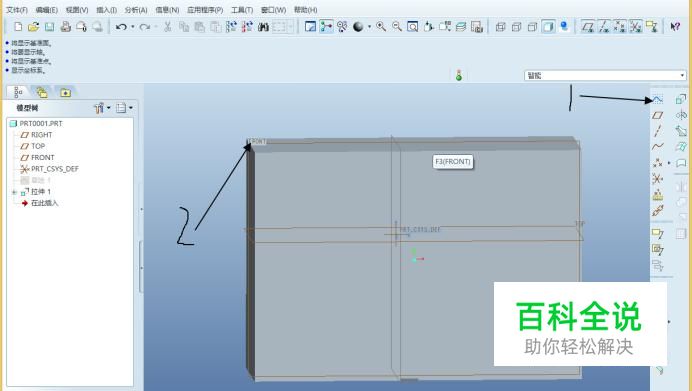Open the model tree settings dropdown

[x=102, y=108]
